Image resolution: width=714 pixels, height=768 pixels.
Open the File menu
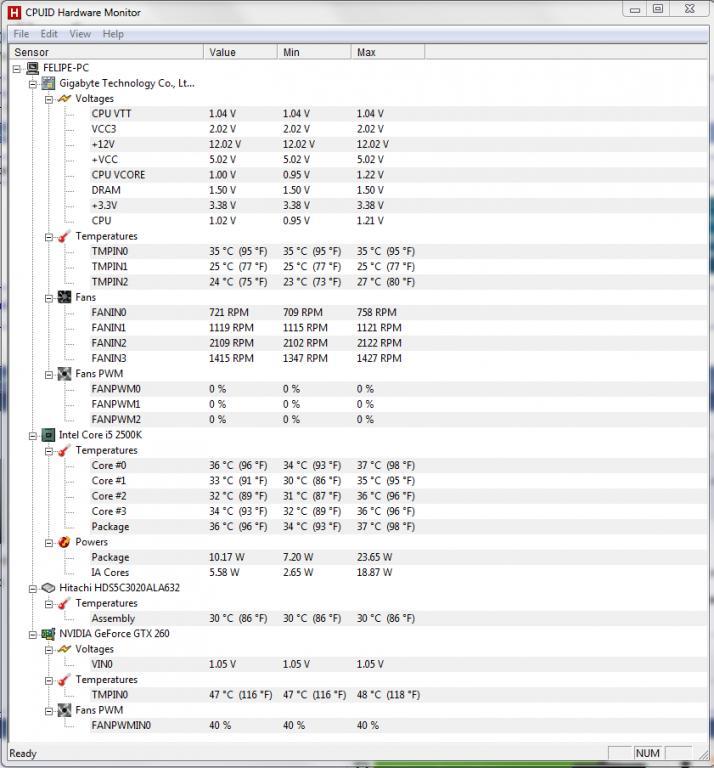[x=21, y=34]
